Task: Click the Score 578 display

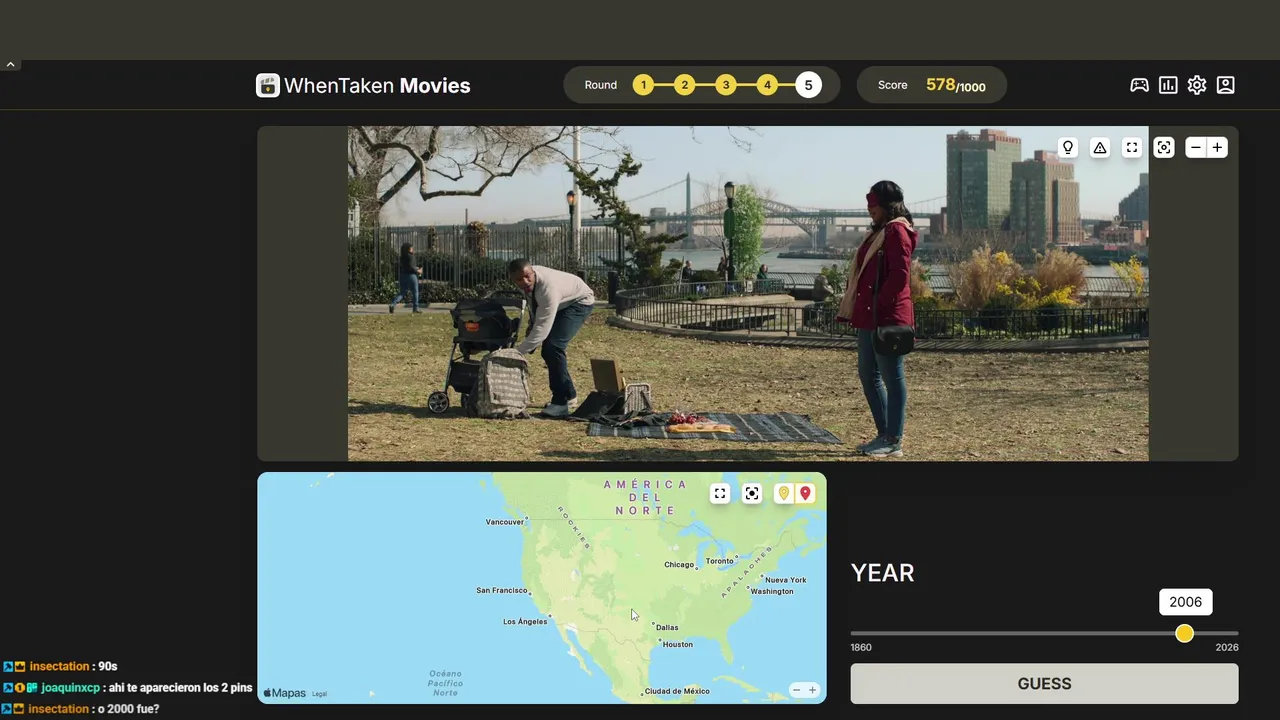Action: click(932, 85)
